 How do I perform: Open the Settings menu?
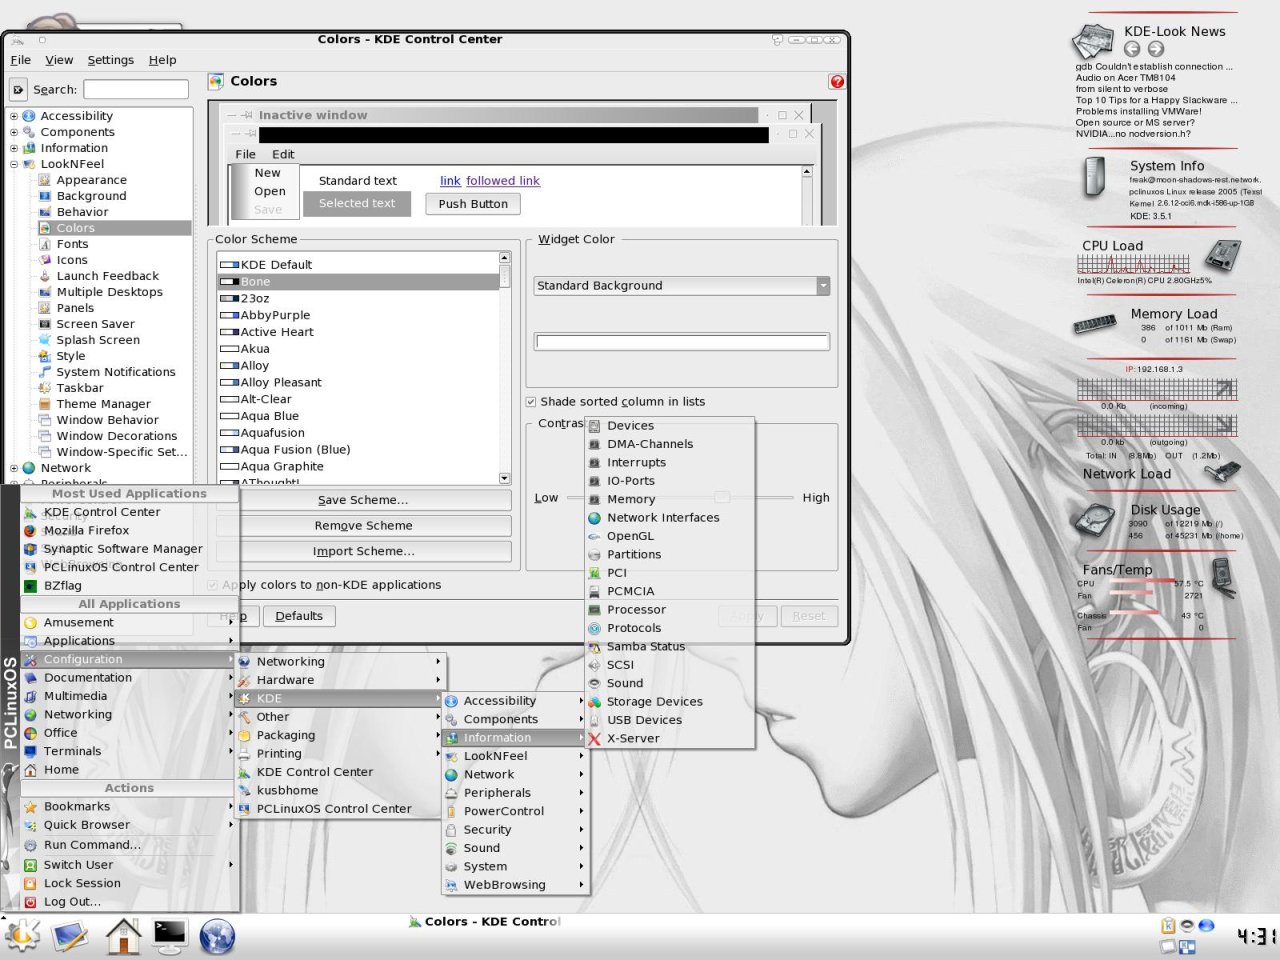coord(110,60)
